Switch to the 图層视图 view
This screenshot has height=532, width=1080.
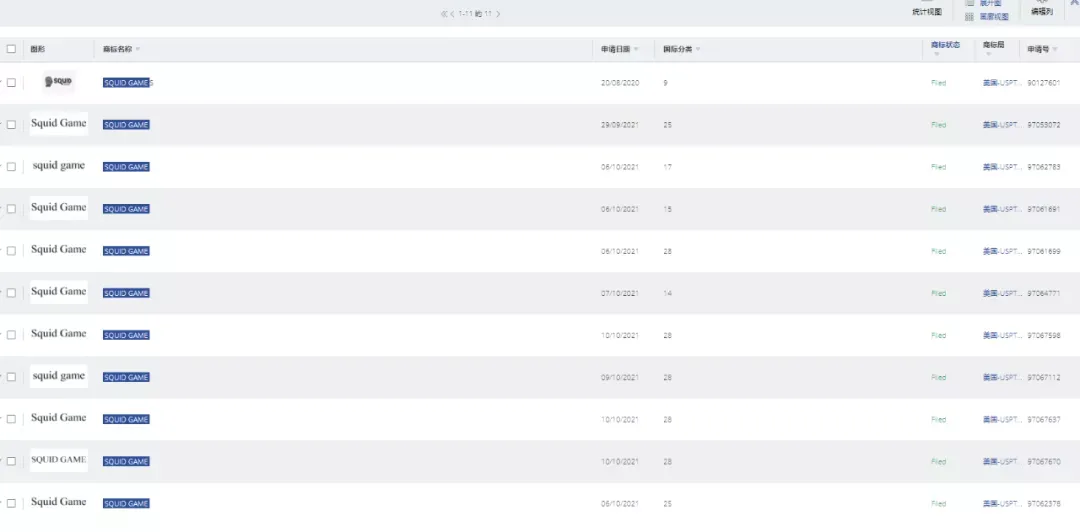click(994, 17)
